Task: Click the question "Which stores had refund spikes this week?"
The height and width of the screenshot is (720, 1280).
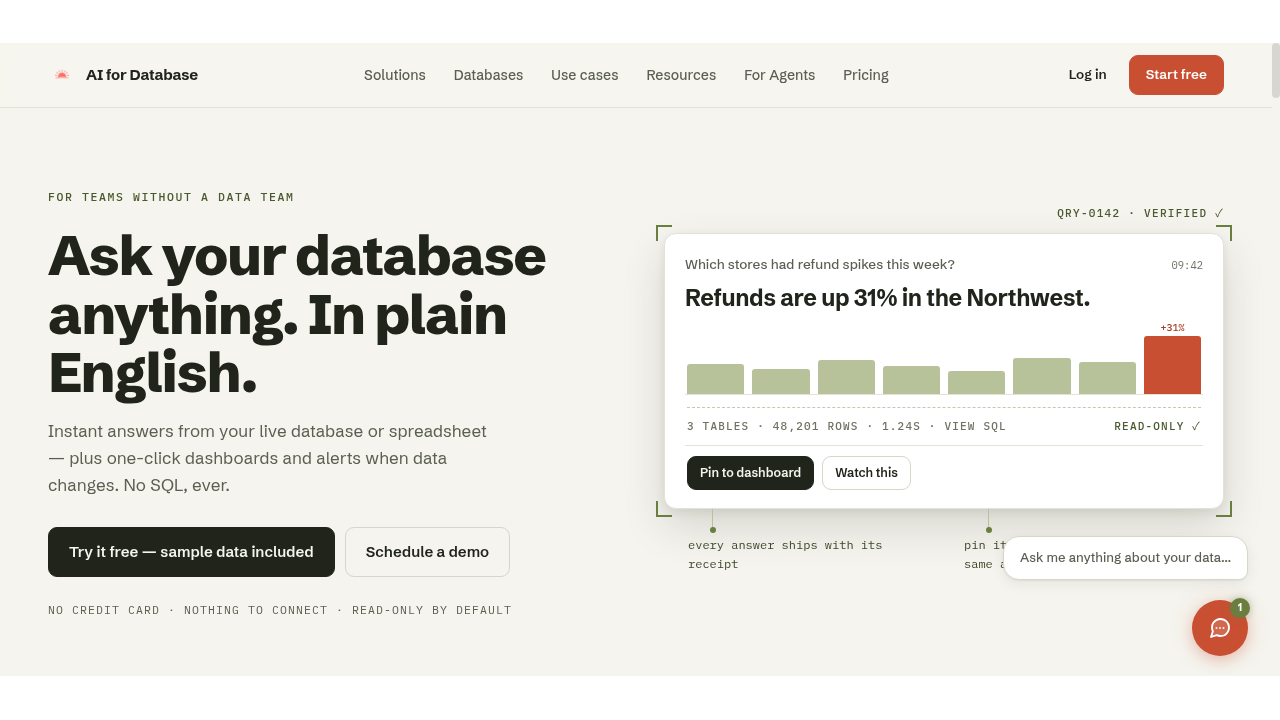Action: point(820,265)
